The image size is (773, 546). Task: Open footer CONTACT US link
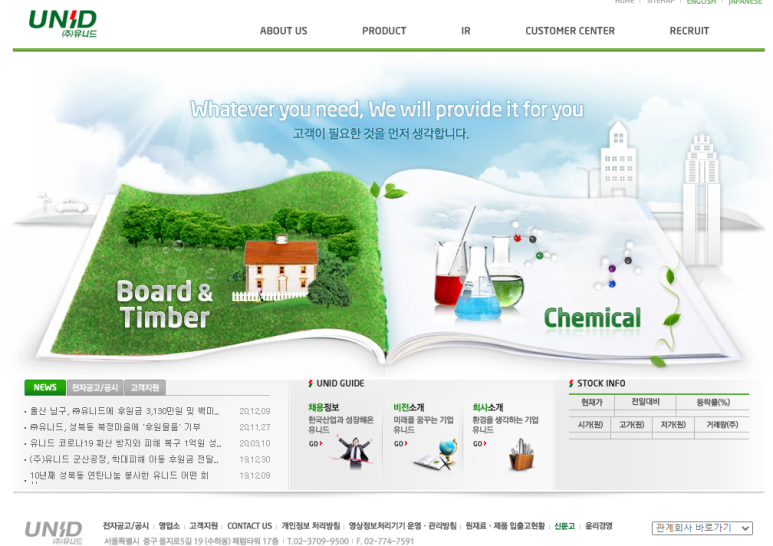(249, 526)
